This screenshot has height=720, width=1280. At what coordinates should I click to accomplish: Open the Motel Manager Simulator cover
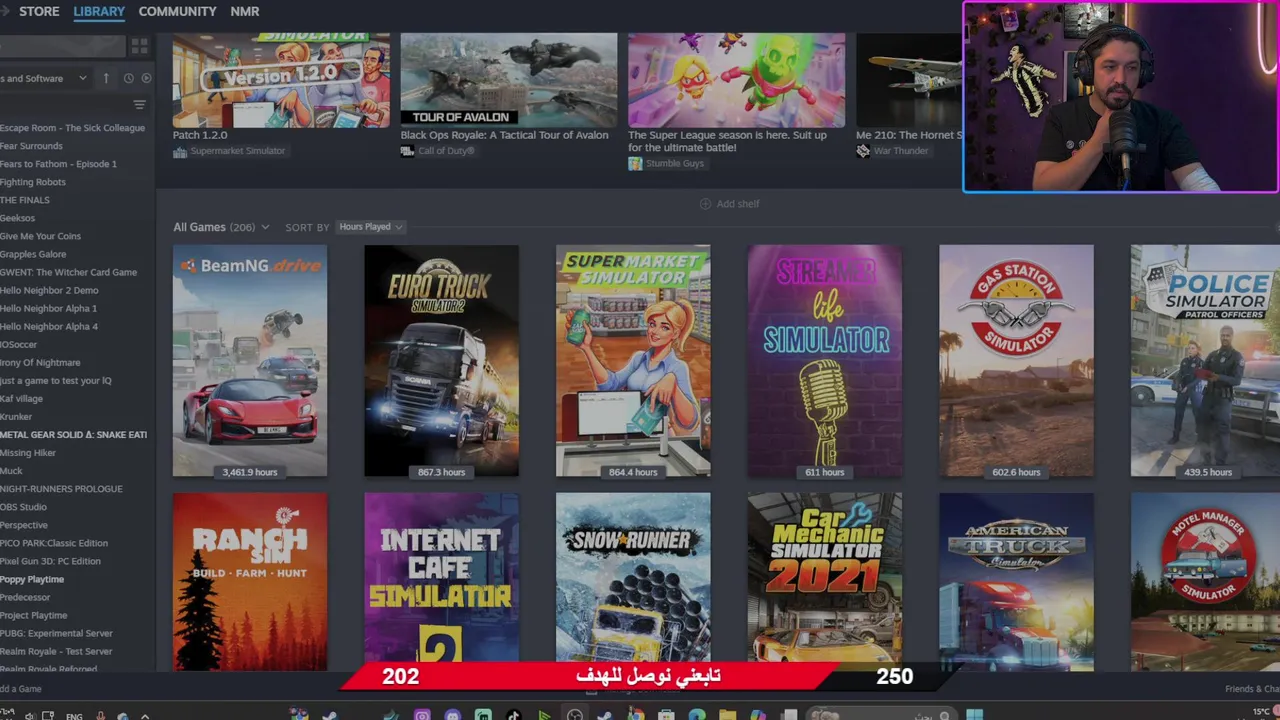coord(1205,582)
